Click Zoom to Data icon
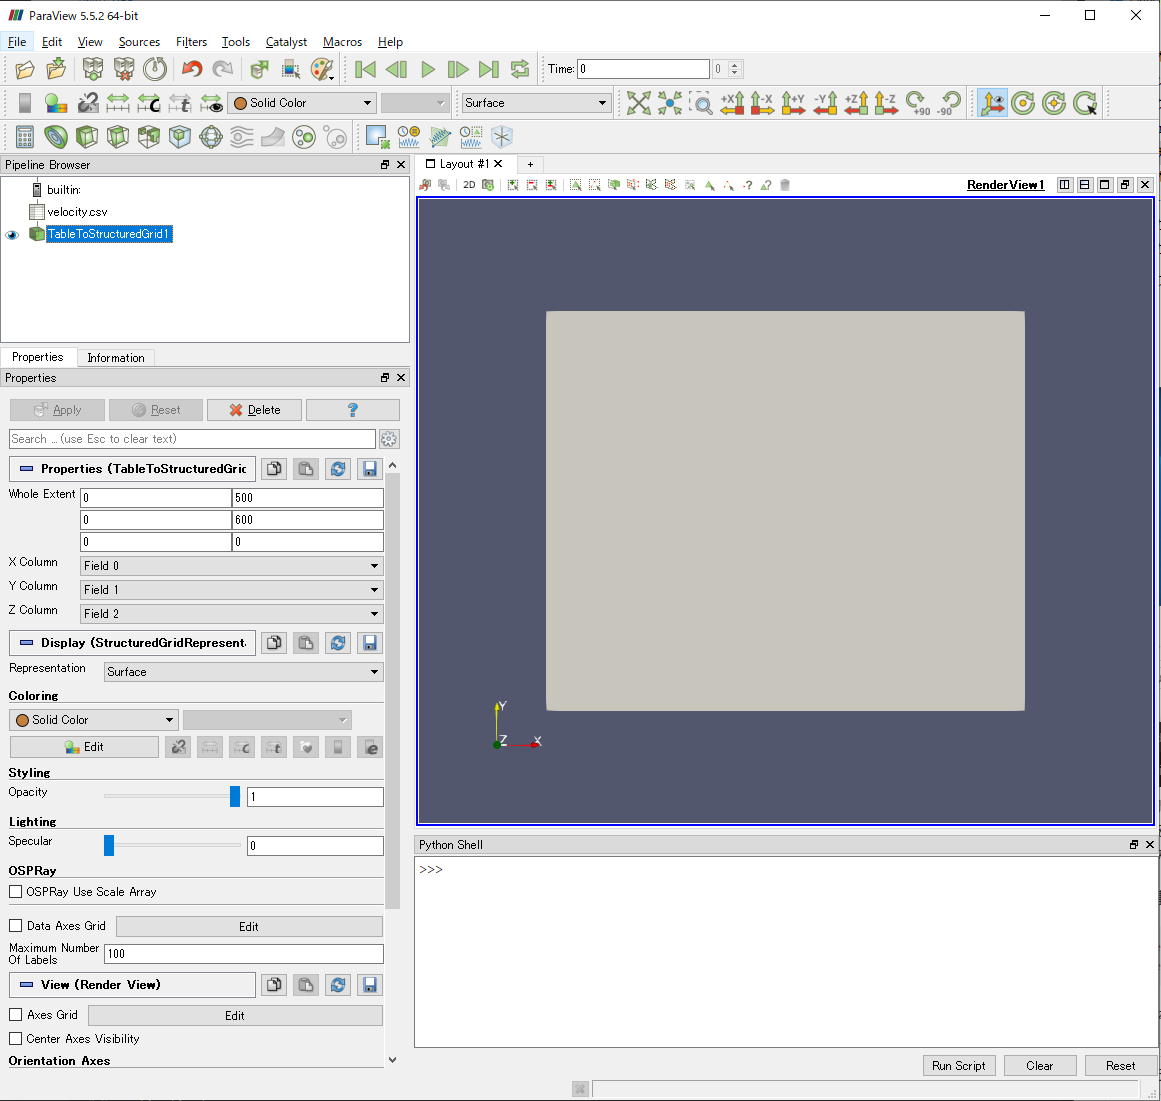Viewport: 1161px width, 1101px height. 669,103
